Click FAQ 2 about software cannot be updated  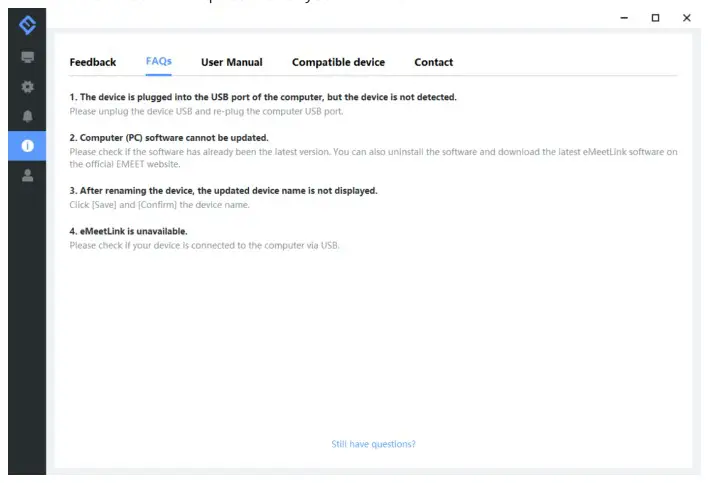pyautogui.click(x=169, y=137)
